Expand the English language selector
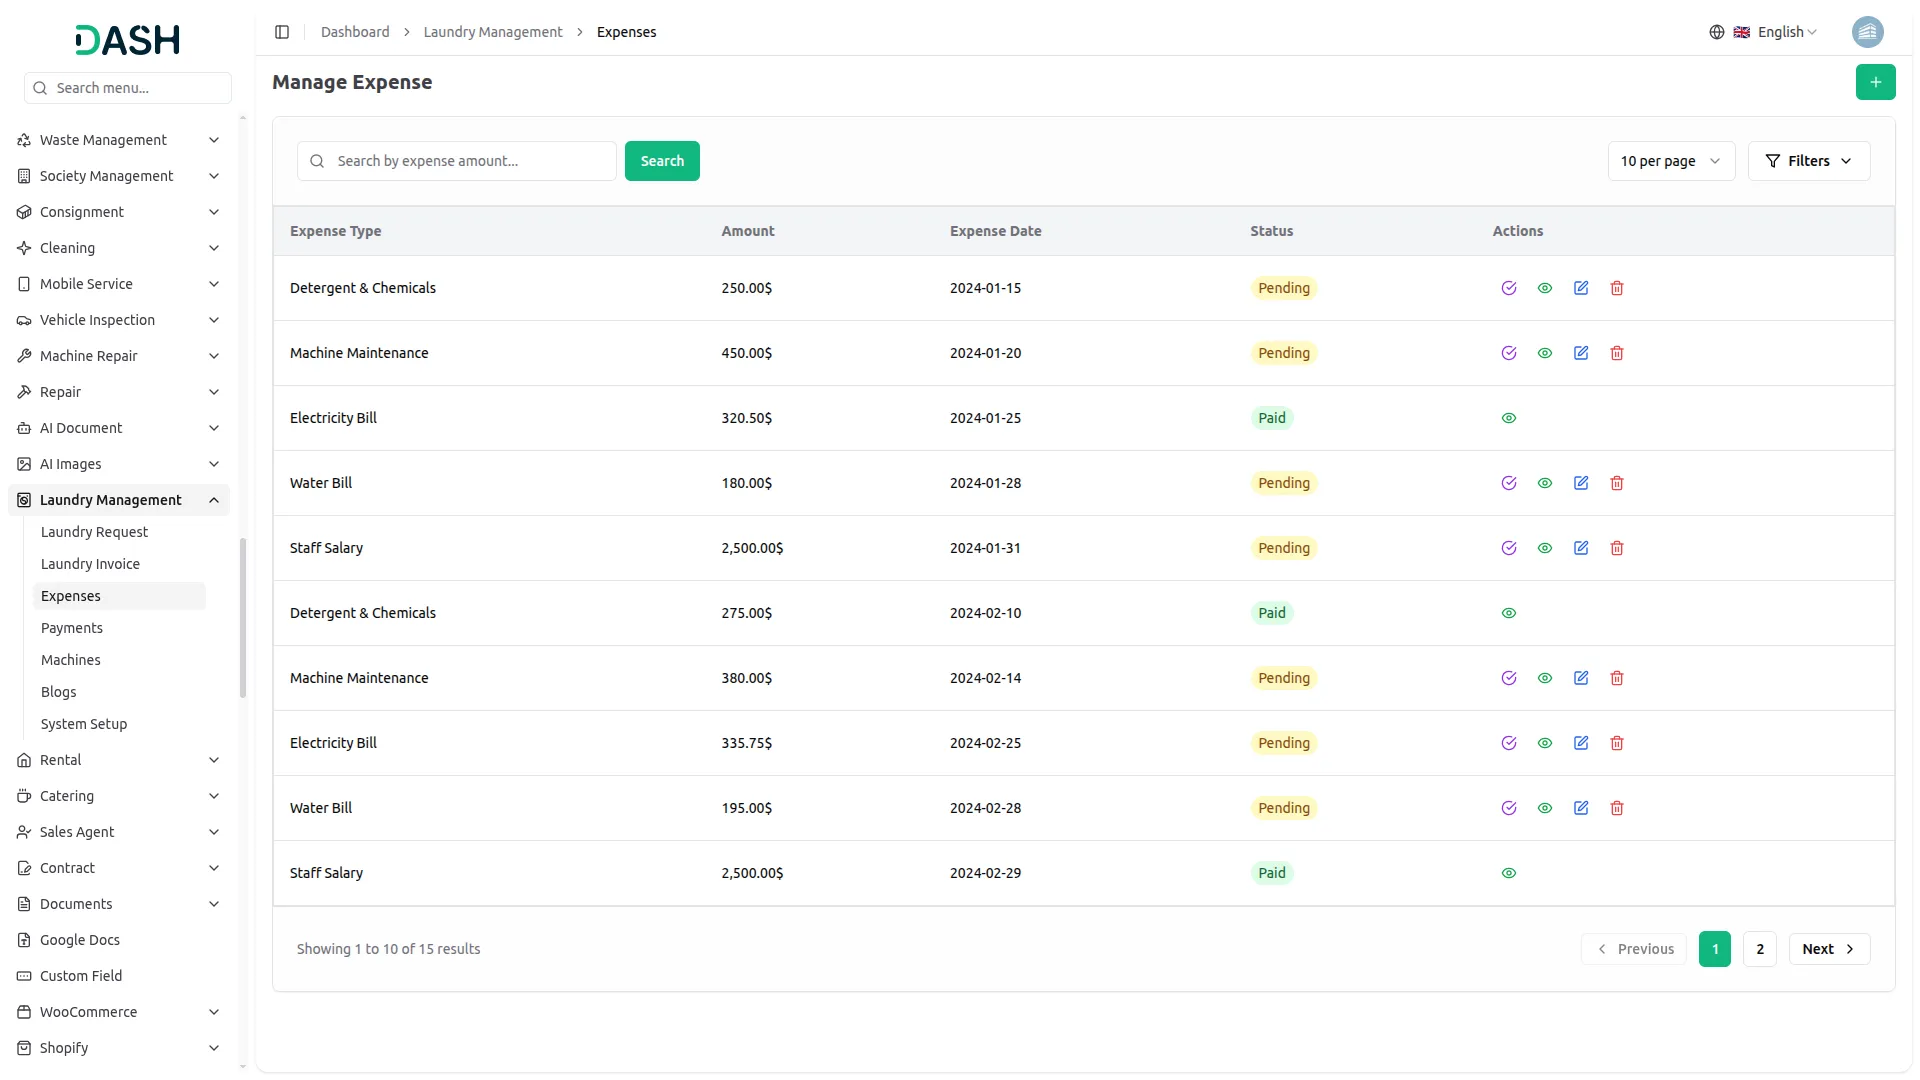 point(1780,31)
